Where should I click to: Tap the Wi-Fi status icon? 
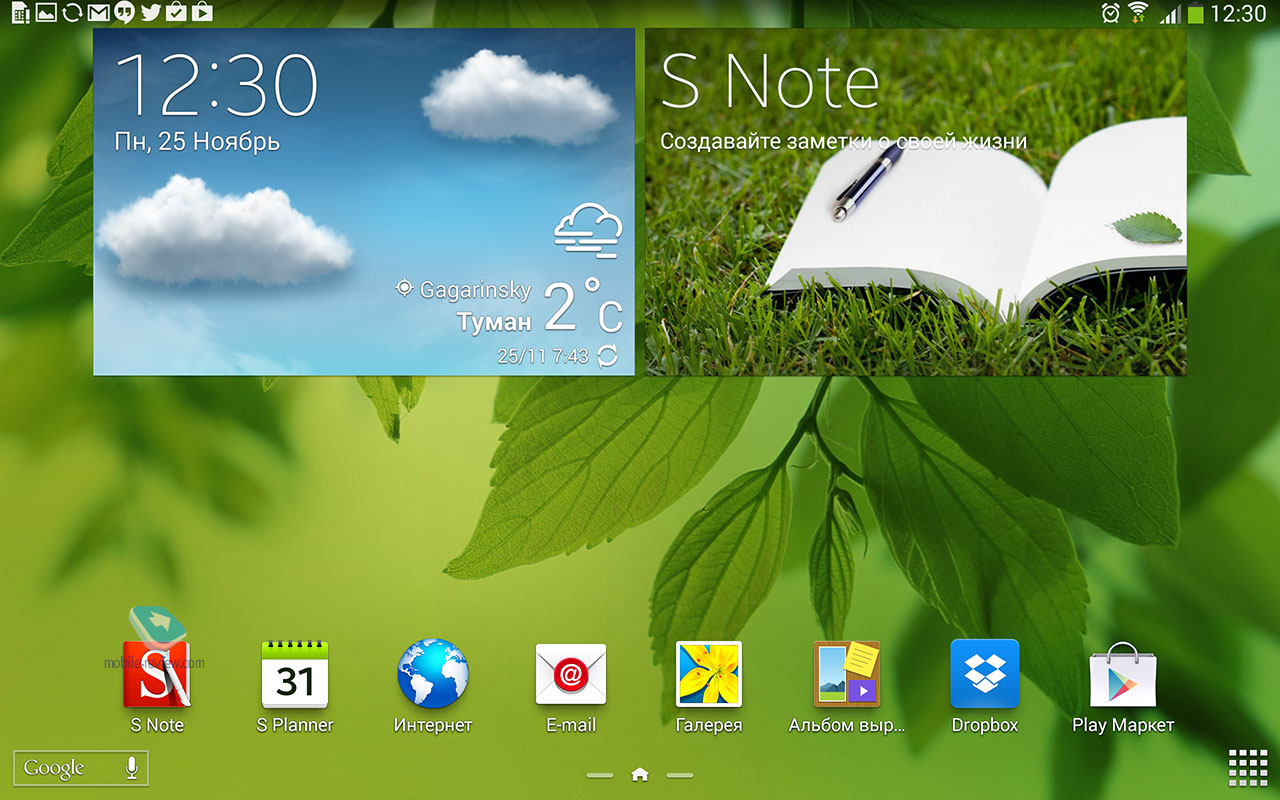pos(1138,12)
